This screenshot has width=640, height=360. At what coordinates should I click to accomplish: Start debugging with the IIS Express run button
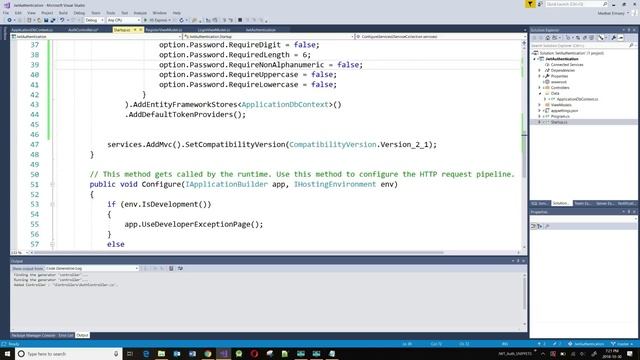pyautogui.click(x=157, y=20)
